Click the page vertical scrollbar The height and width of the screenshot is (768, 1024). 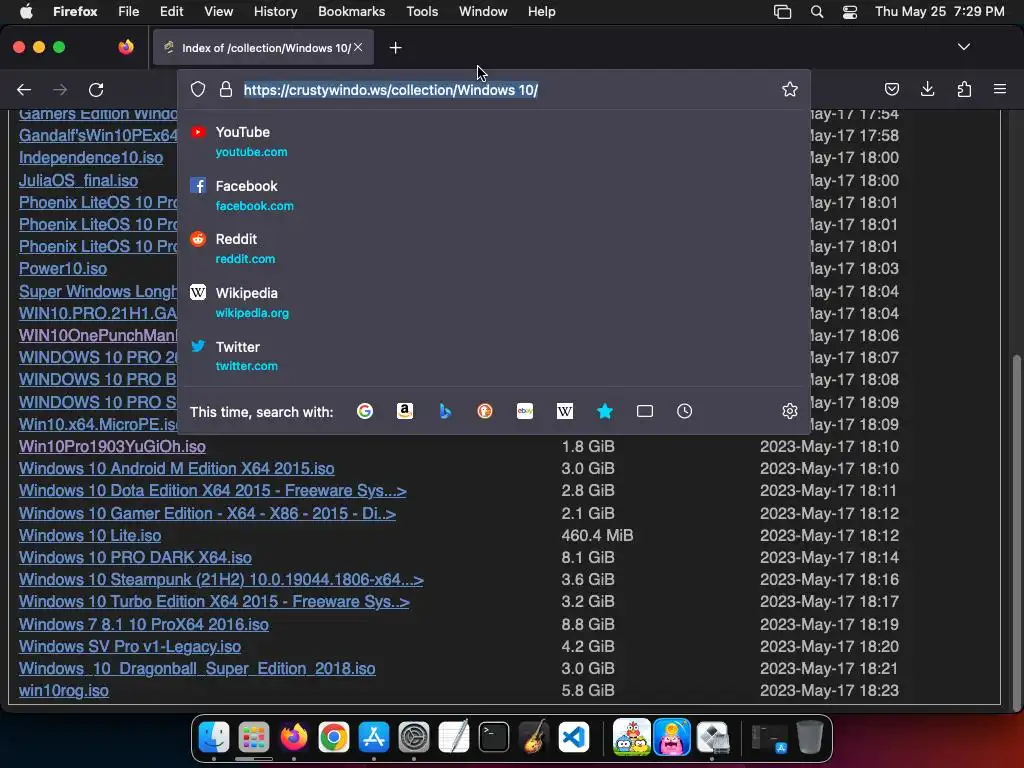pyautogui.click(x=1016, y=532)
